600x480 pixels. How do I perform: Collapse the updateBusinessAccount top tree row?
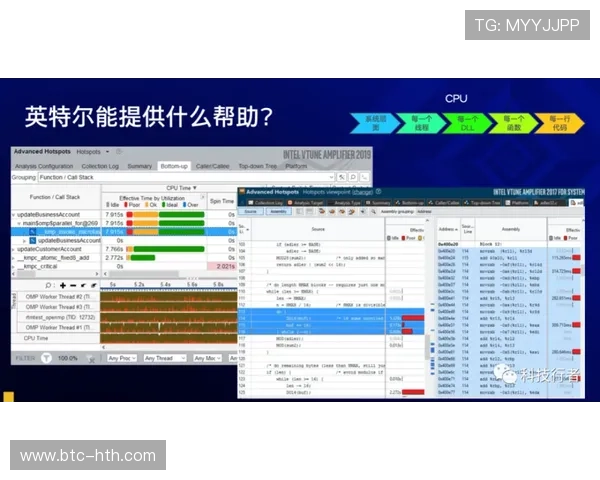[x=14, y=215]
